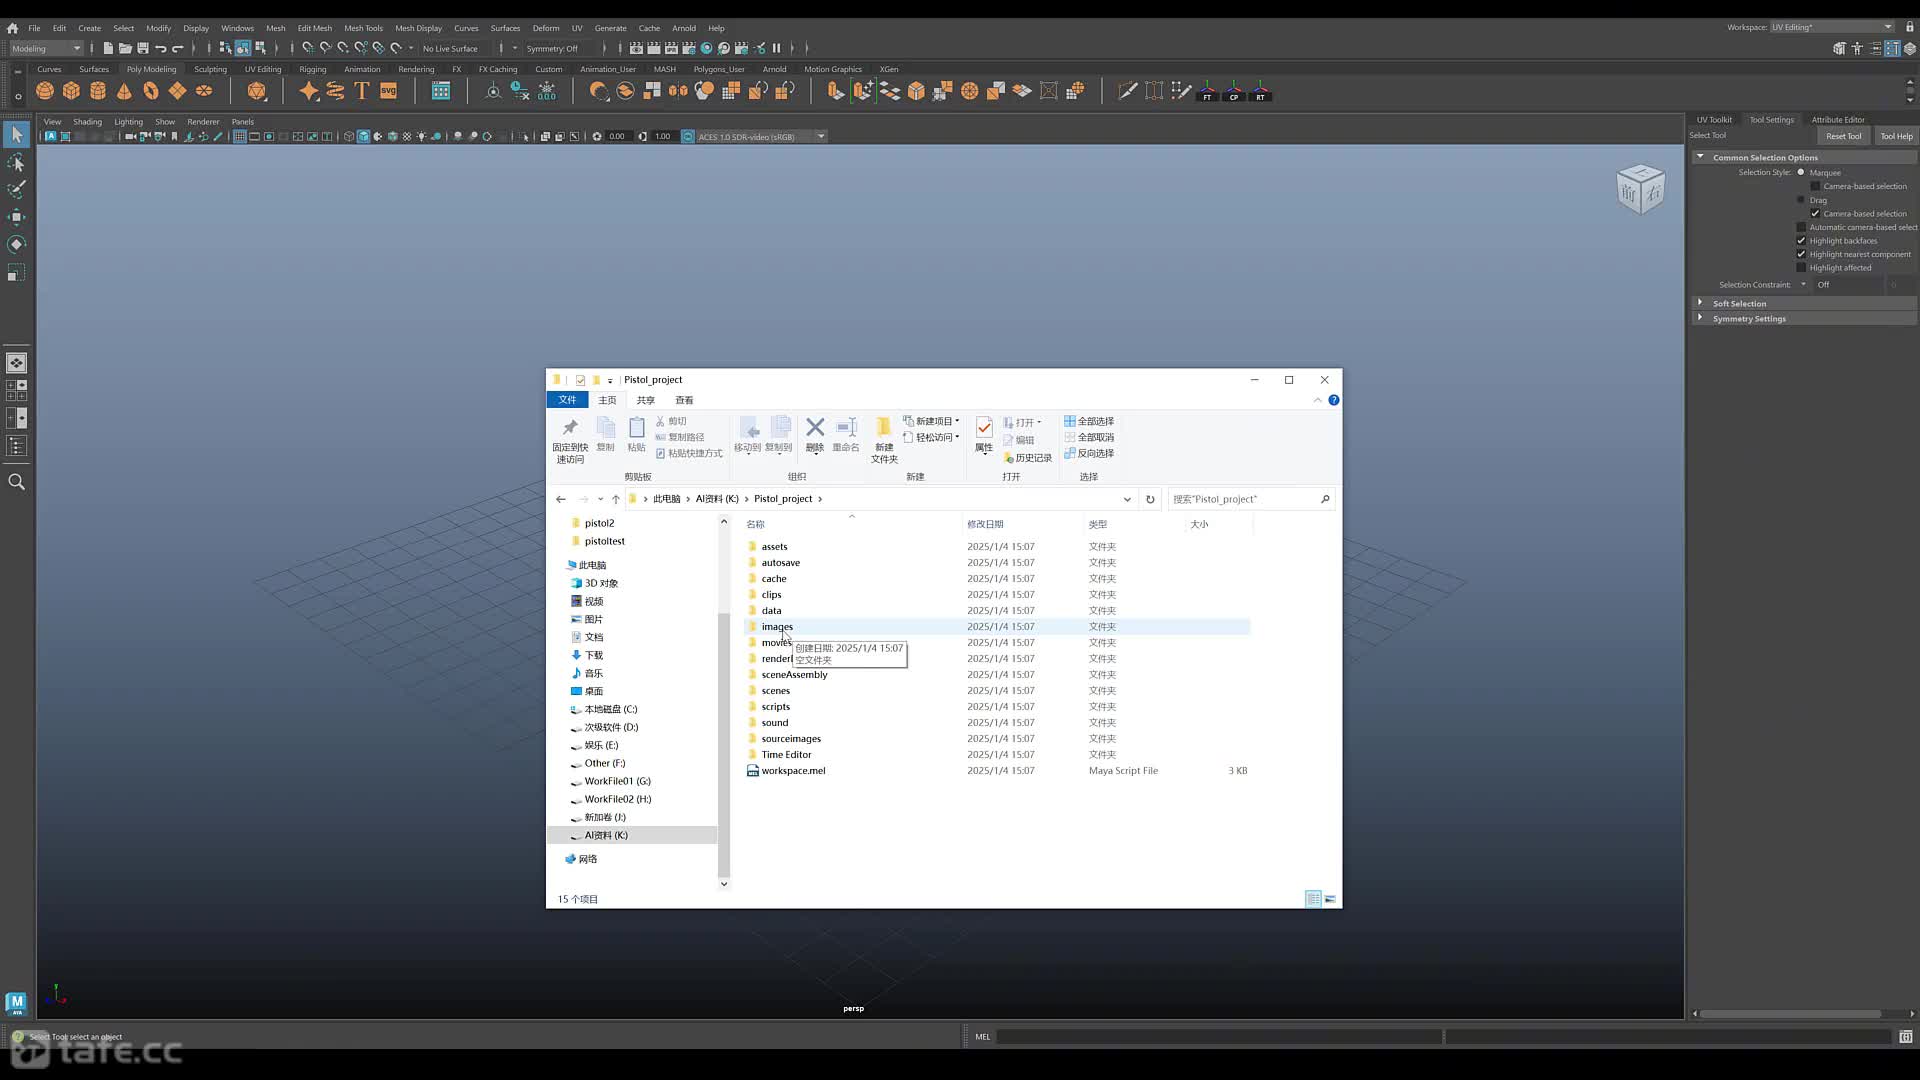Activate the Lasso select tool in toolbox
This screenshot has height=1080, width=1920.
(x=16, y=162)
